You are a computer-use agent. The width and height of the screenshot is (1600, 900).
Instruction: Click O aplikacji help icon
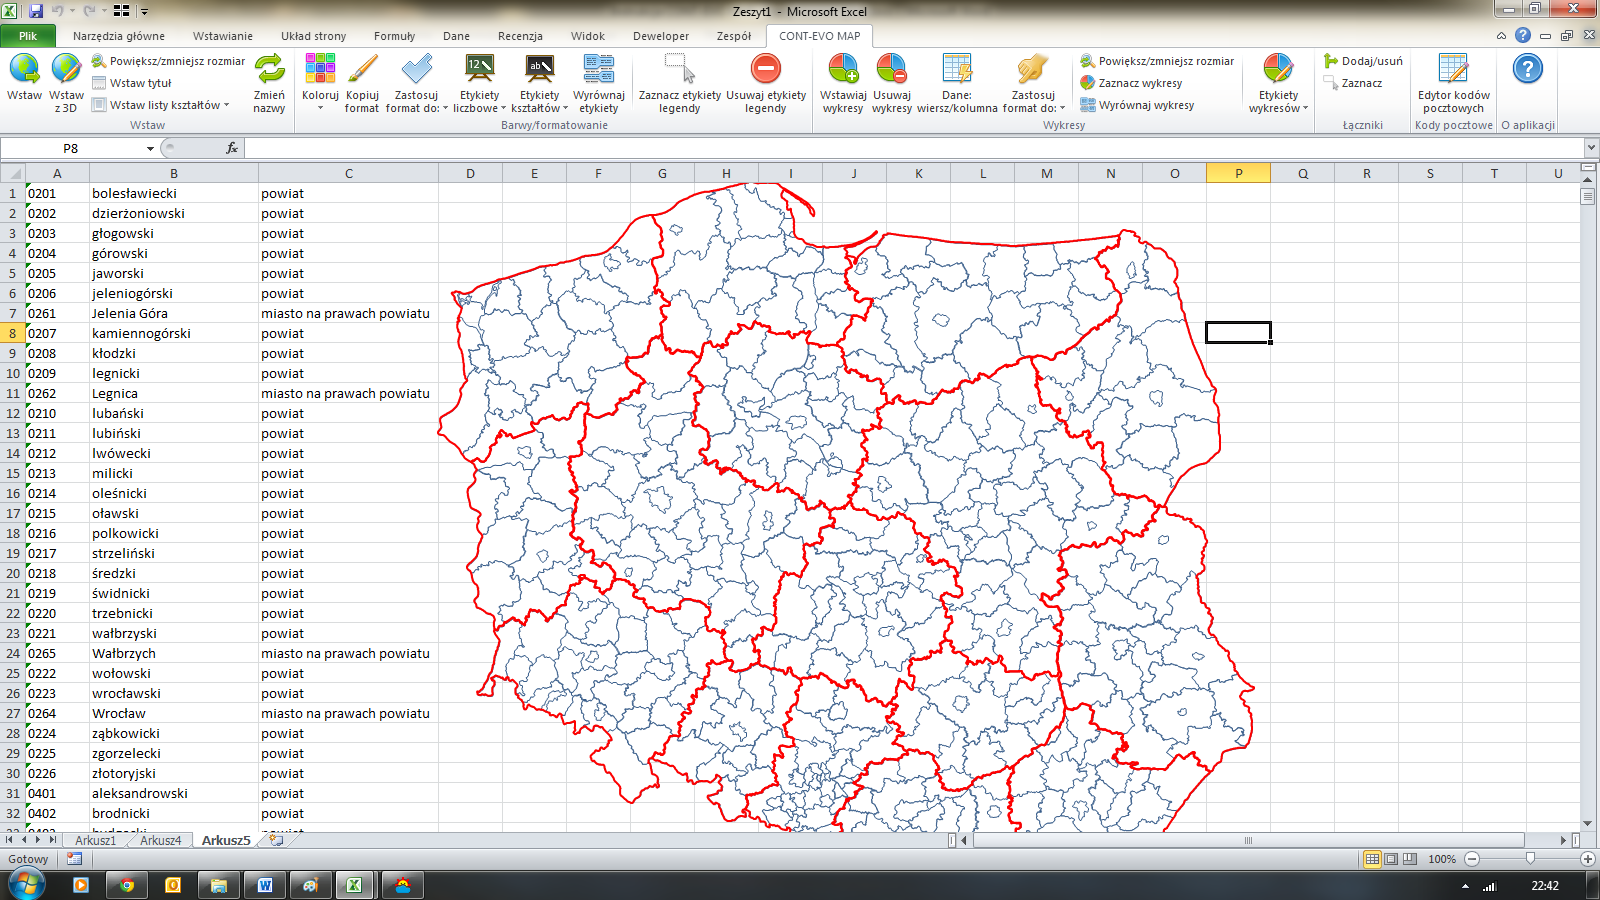point(1527,70)
